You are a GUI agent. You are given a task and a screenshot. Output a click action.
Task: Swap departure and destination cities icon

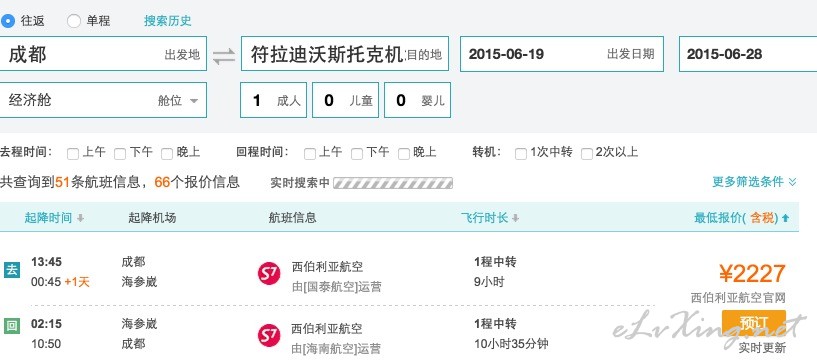coord(224,56)
